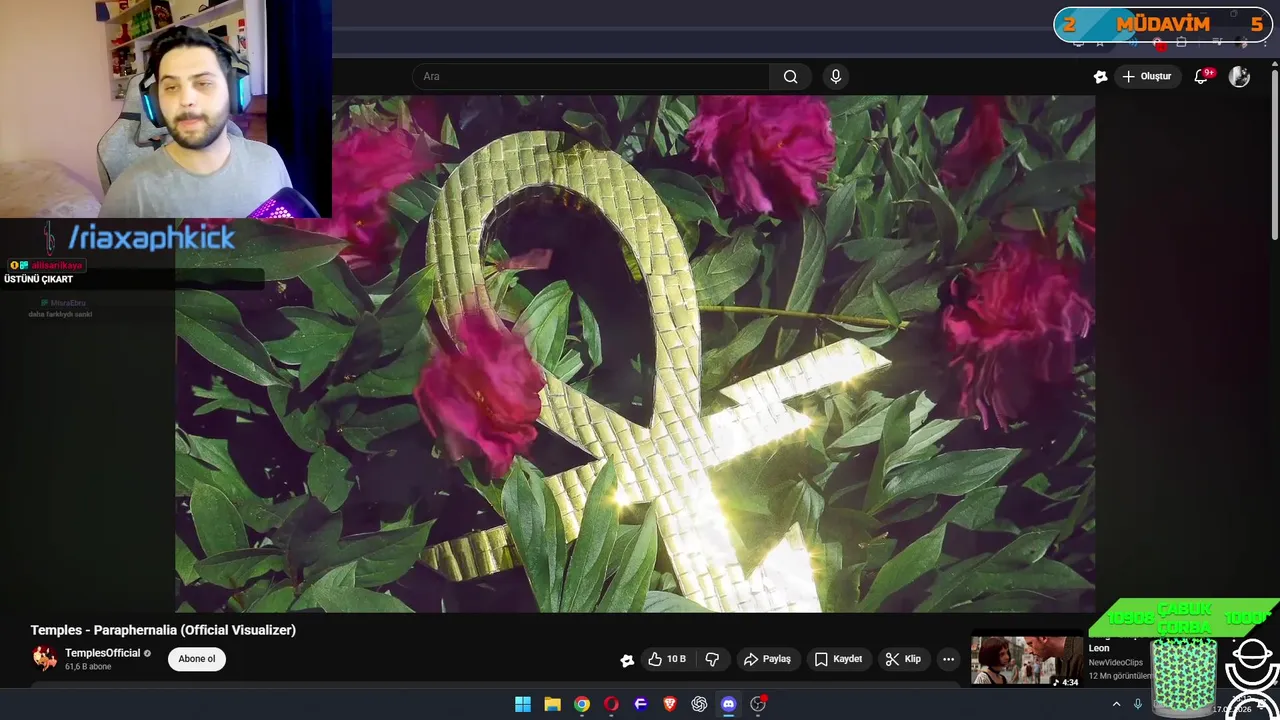
Task: Launch Brave browser from the taskbar
Action: click(x=670, y=704)
